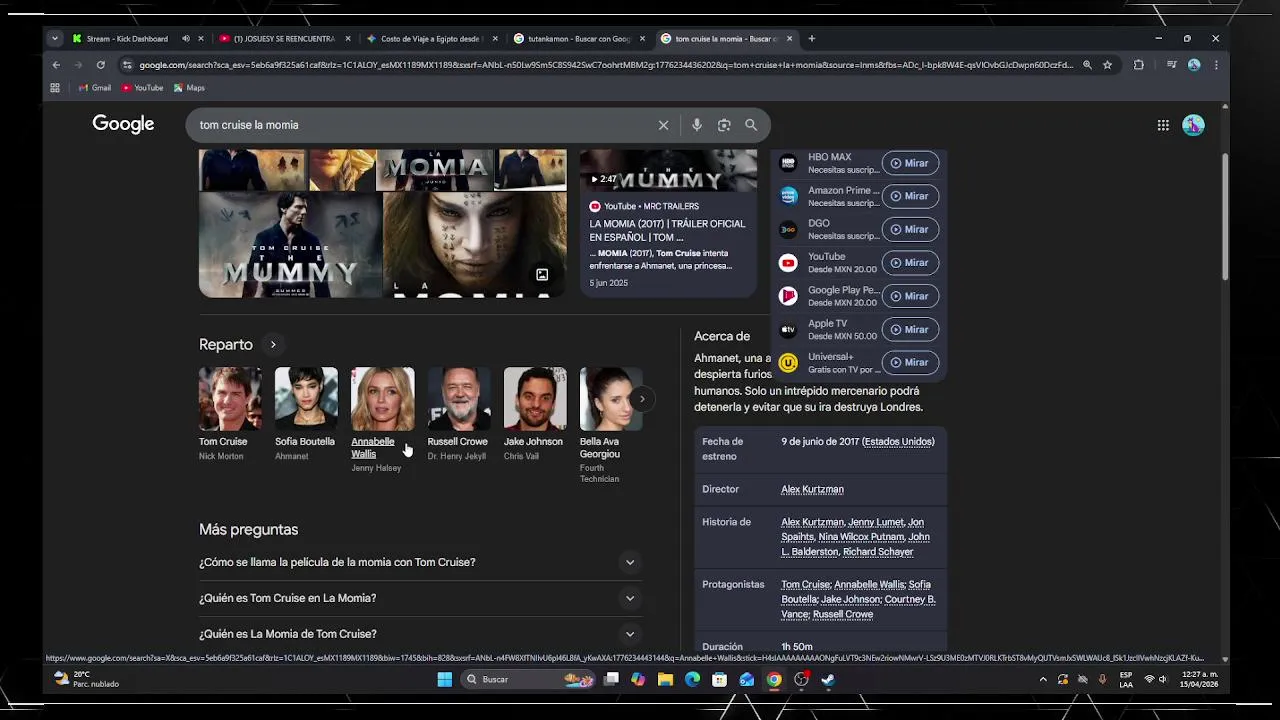
Task: Click Mirar button for Google Play
Action: click(910, 296)
